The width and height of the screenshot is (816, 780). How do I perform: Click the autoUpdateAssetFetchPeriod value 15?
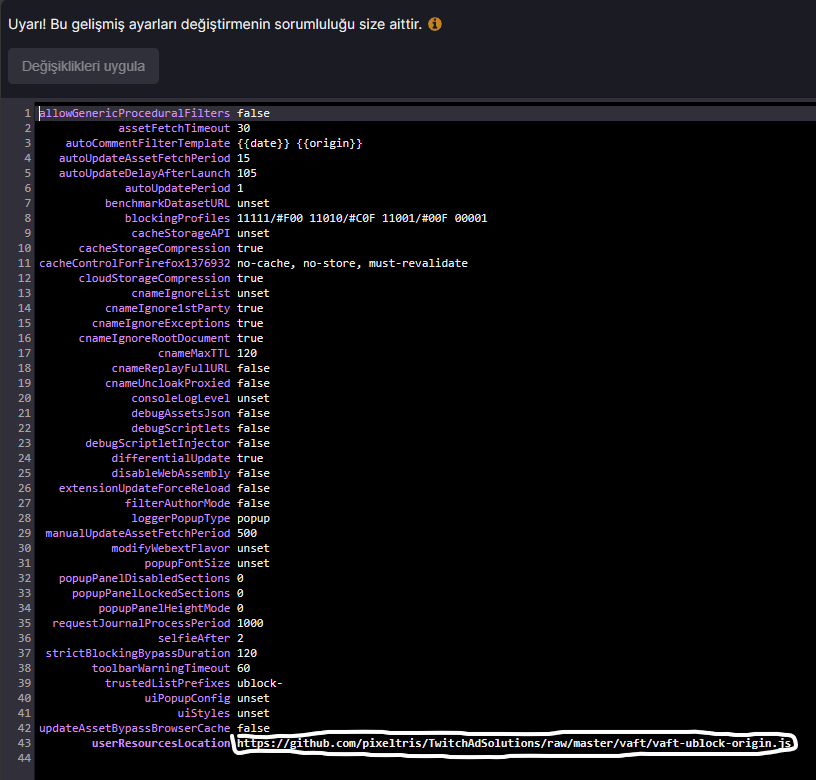click(244, 158)
